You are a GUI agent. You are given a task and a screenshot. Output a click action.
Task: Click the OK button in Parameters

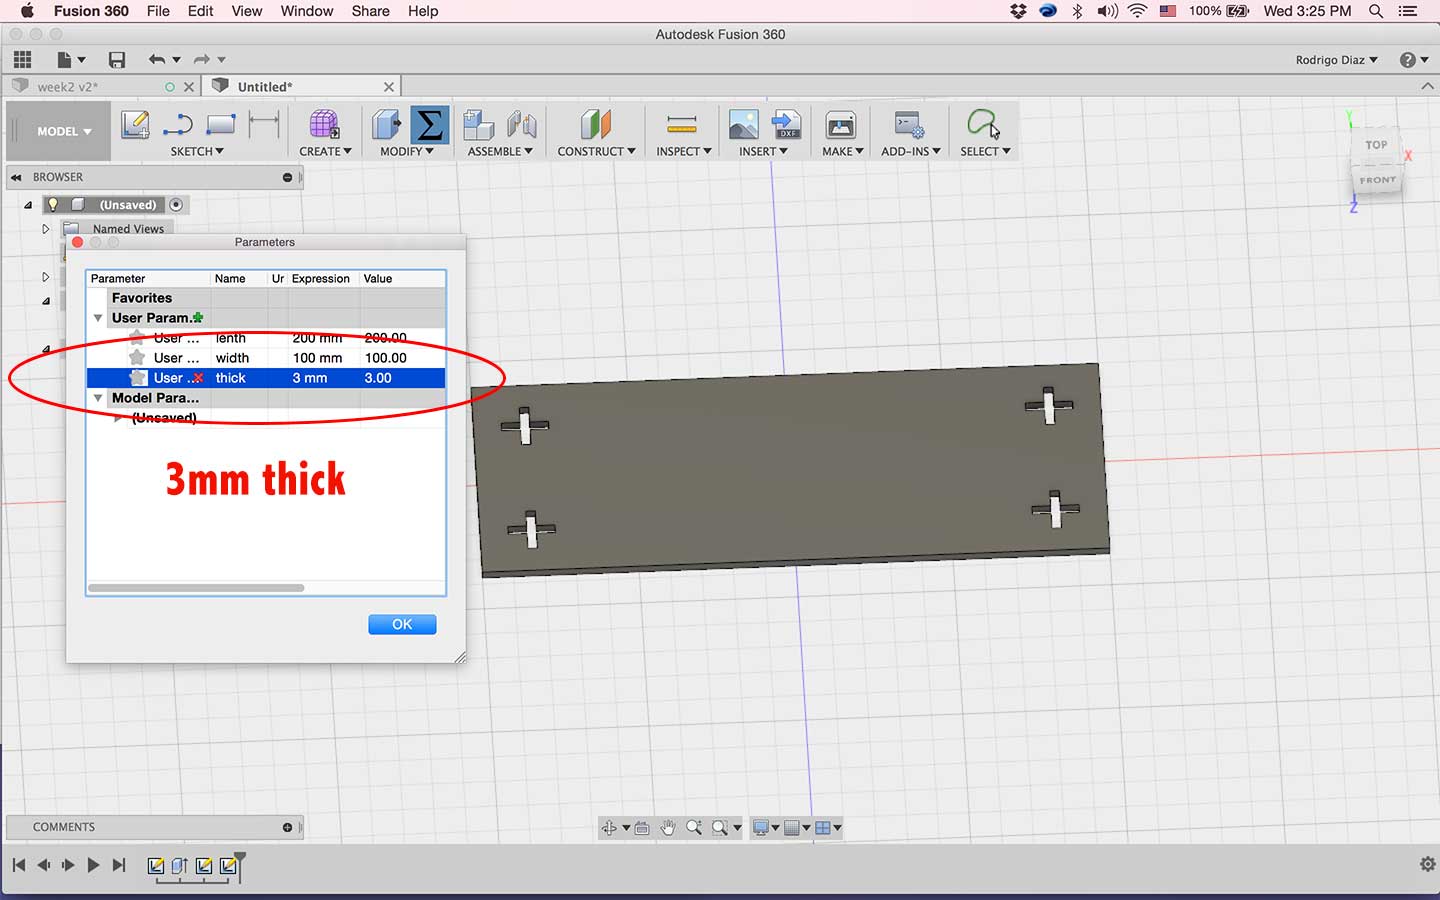point(402,624)
